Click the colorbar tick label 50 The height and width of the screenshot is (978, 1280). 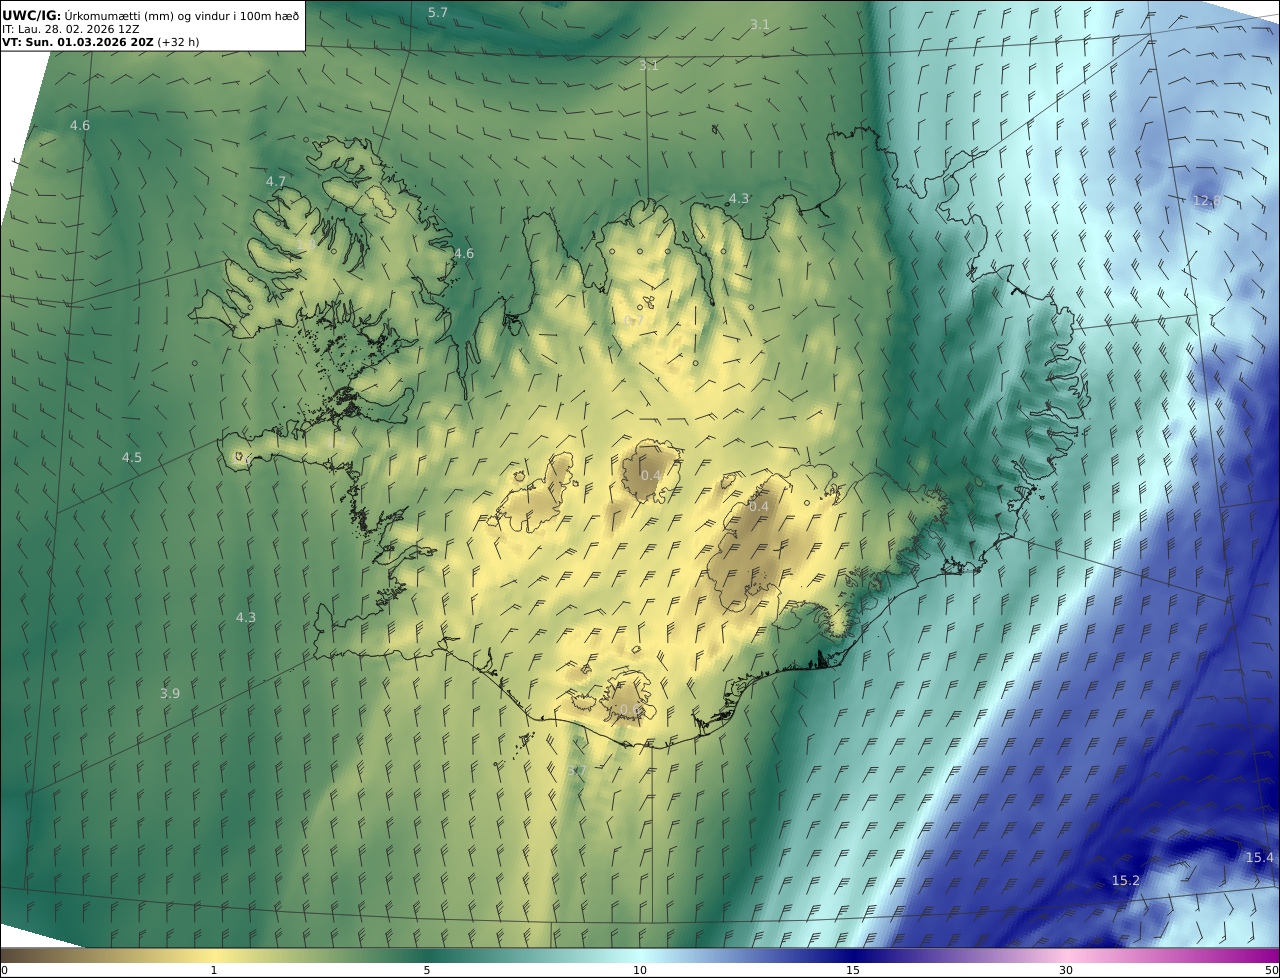[x=1271, y=970]
